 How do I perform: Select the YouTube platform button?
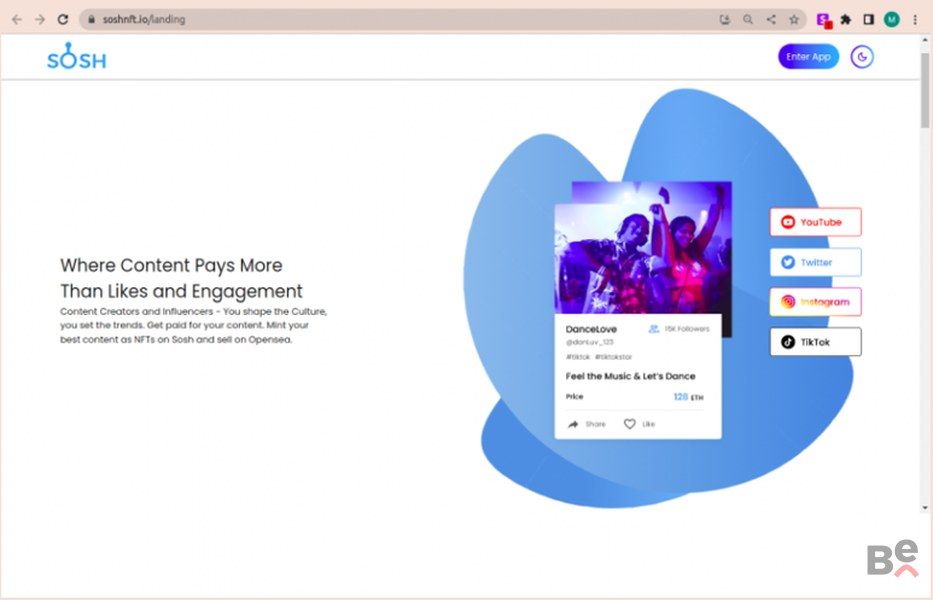click(815, 222)
